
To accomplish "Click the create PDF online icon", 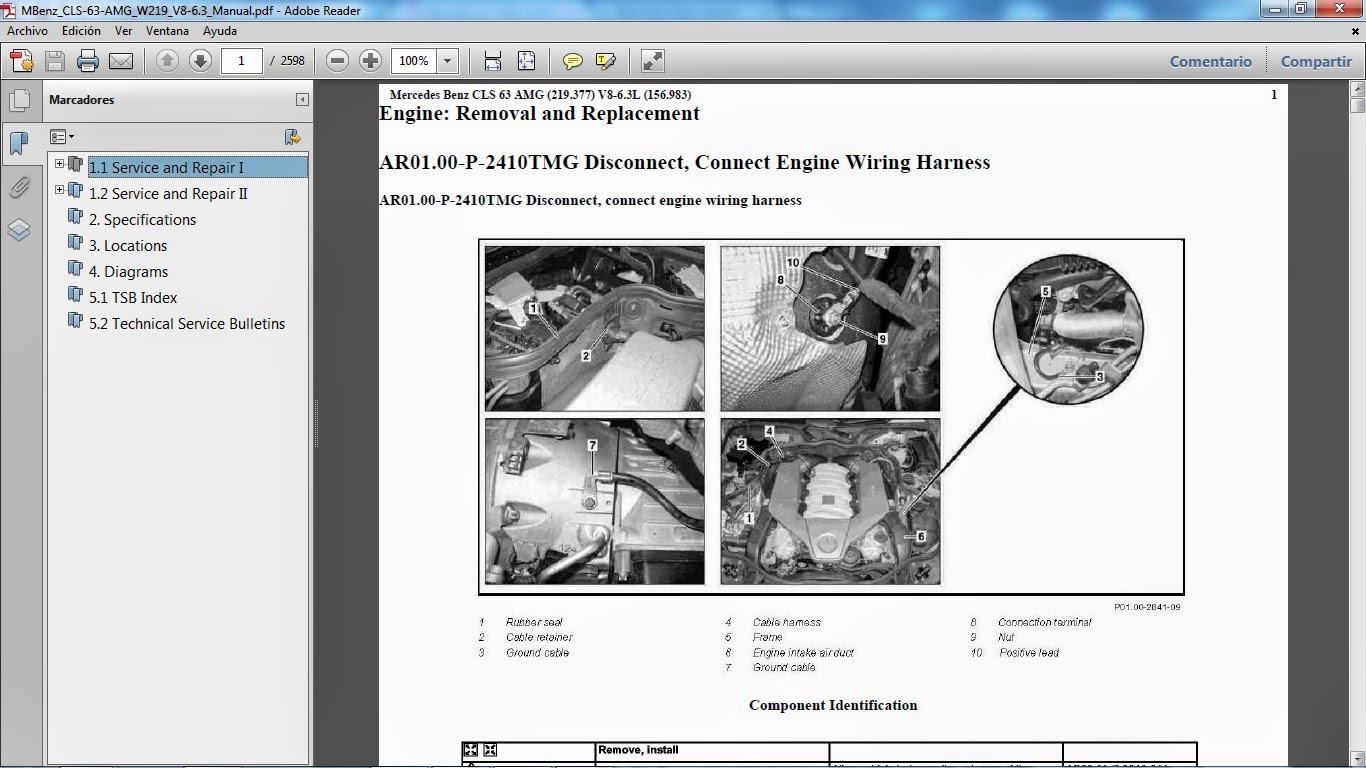I will pos(21,61).
